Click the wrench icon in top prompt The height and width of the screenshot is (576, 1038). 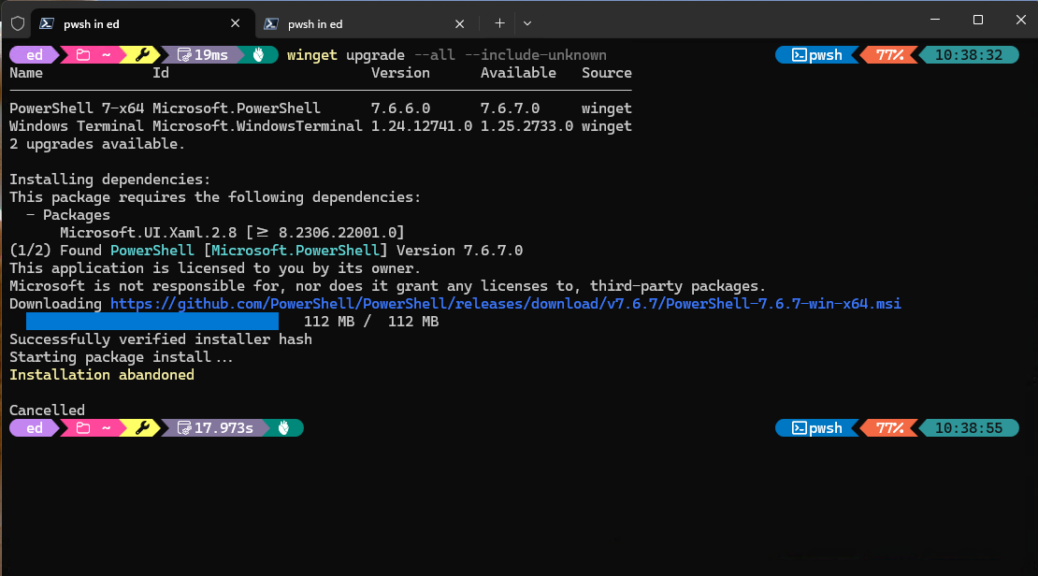[142, 55]
